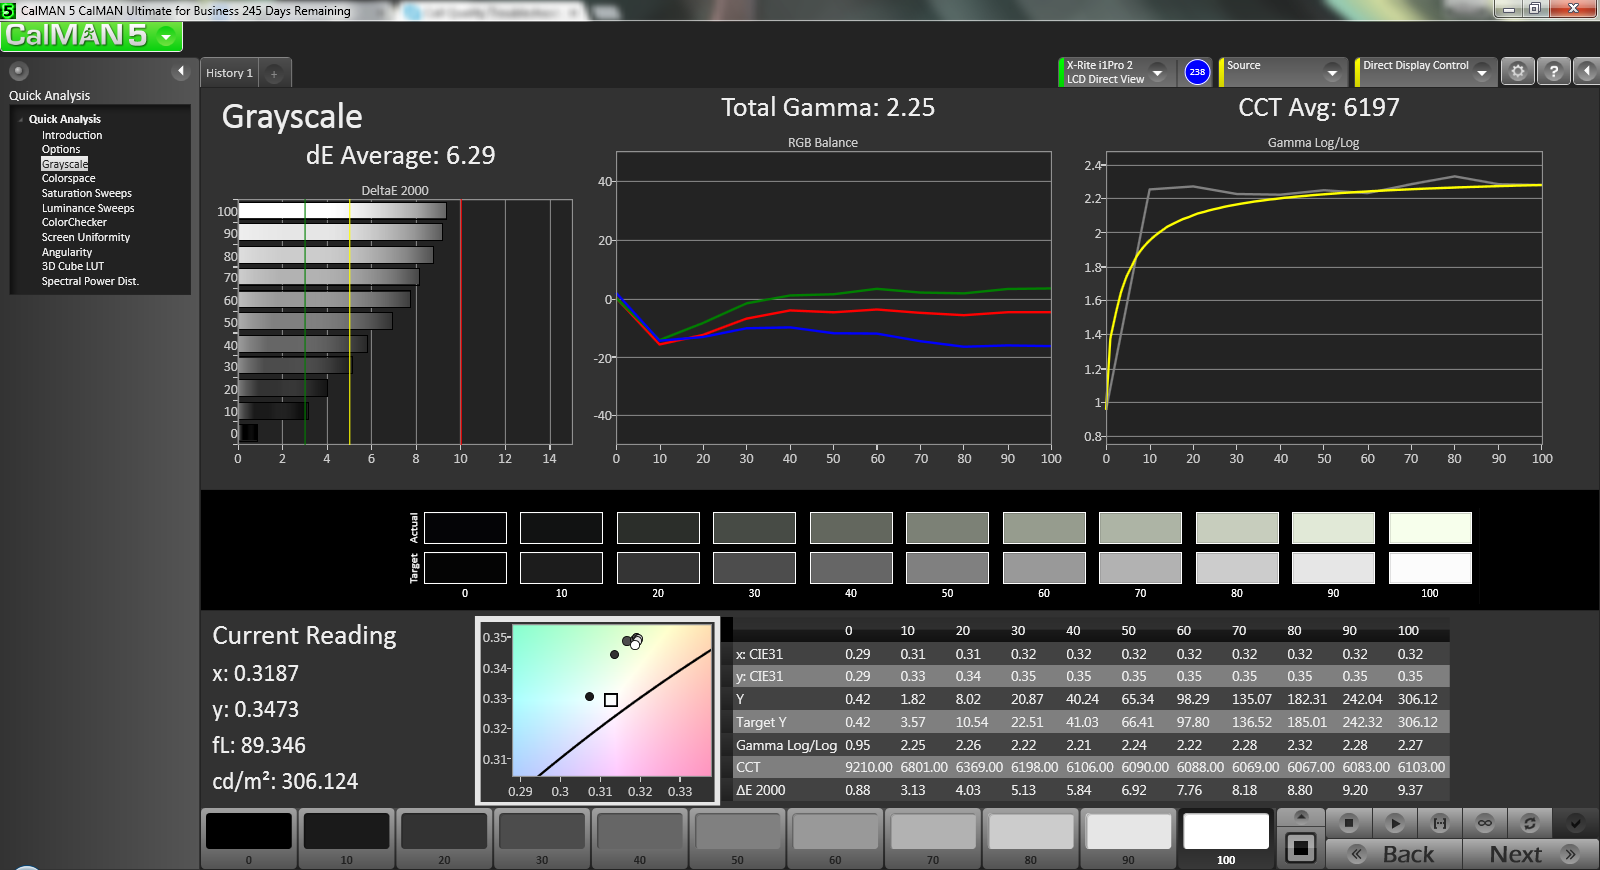Click the black square pattern window icon

point(1301,849)
